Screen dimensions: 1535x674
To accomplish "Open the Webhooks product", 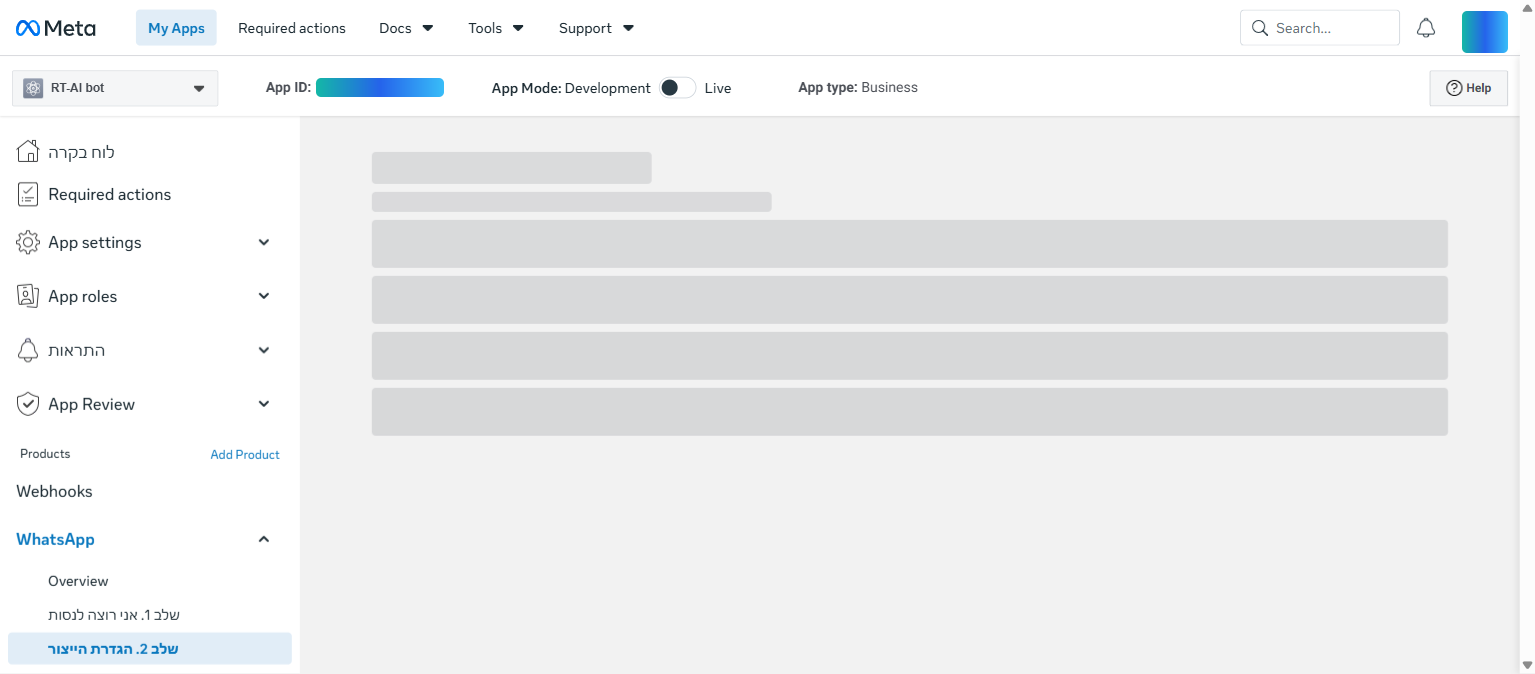I will [x=54, y=491].
